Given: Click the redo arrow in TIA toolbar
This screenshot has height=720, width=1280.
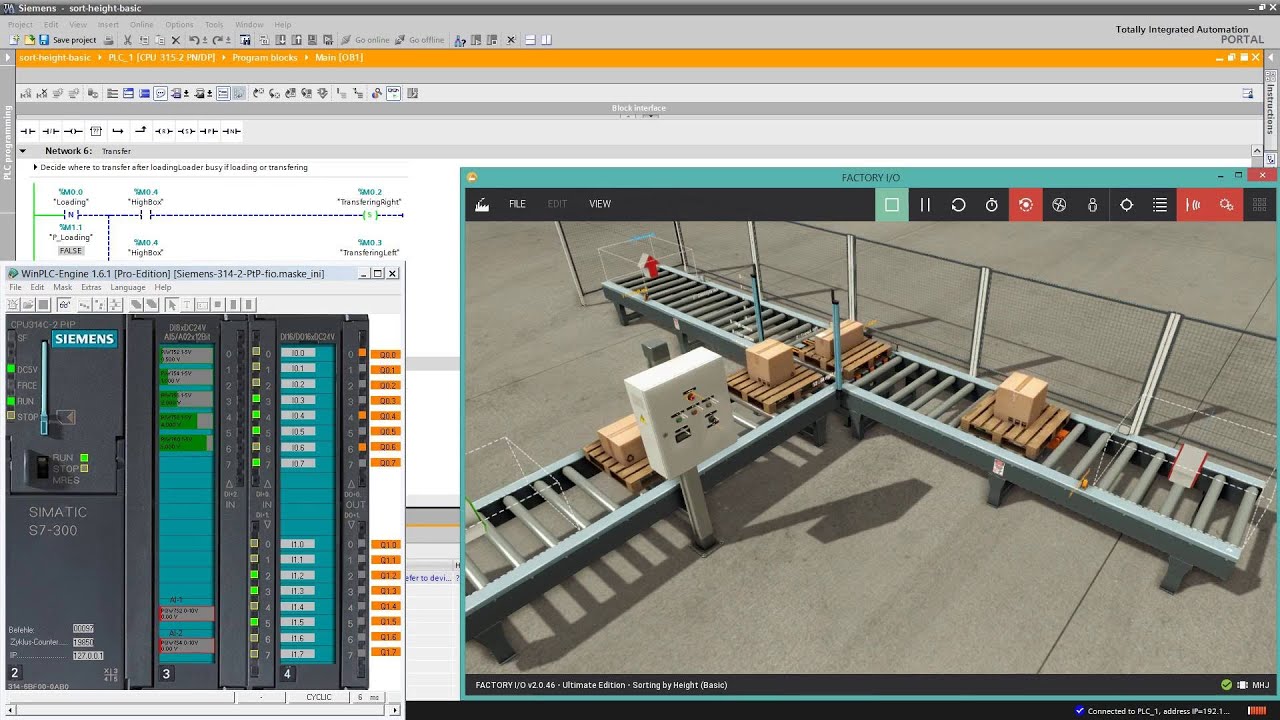Looking at the screenshot, I should tap(216, 40).
